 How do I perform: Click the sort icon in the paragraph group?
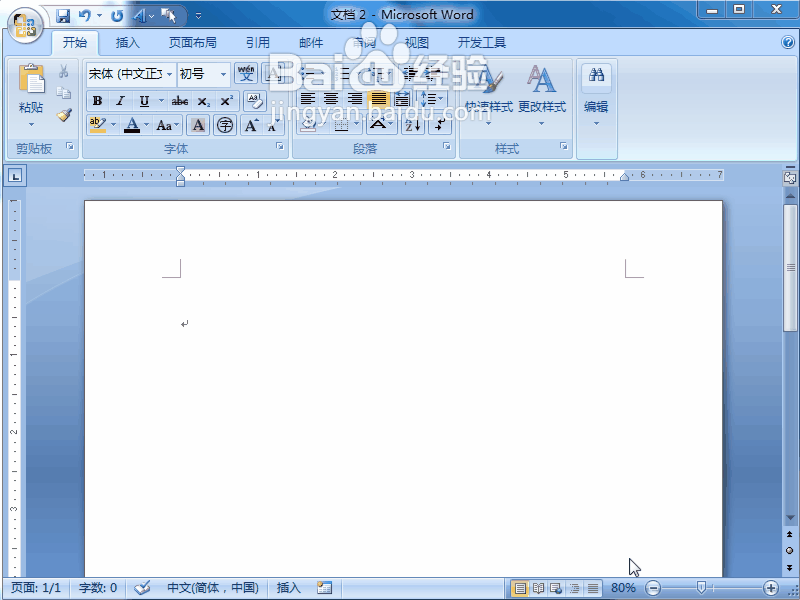412,125
